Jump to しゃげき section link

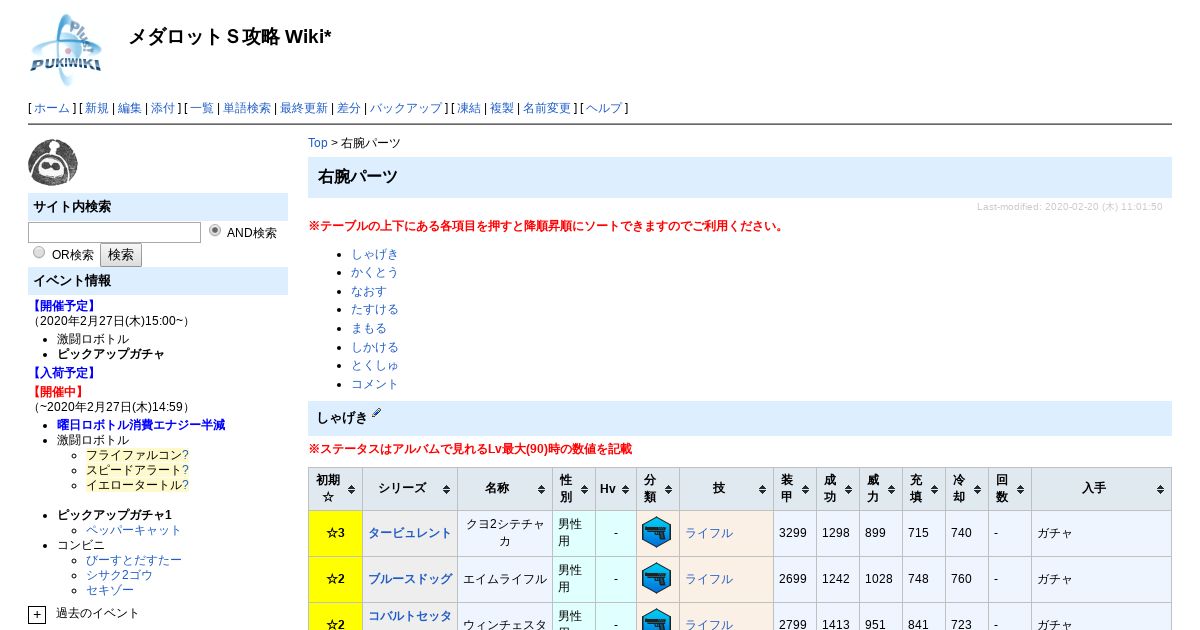coord(375,254)
